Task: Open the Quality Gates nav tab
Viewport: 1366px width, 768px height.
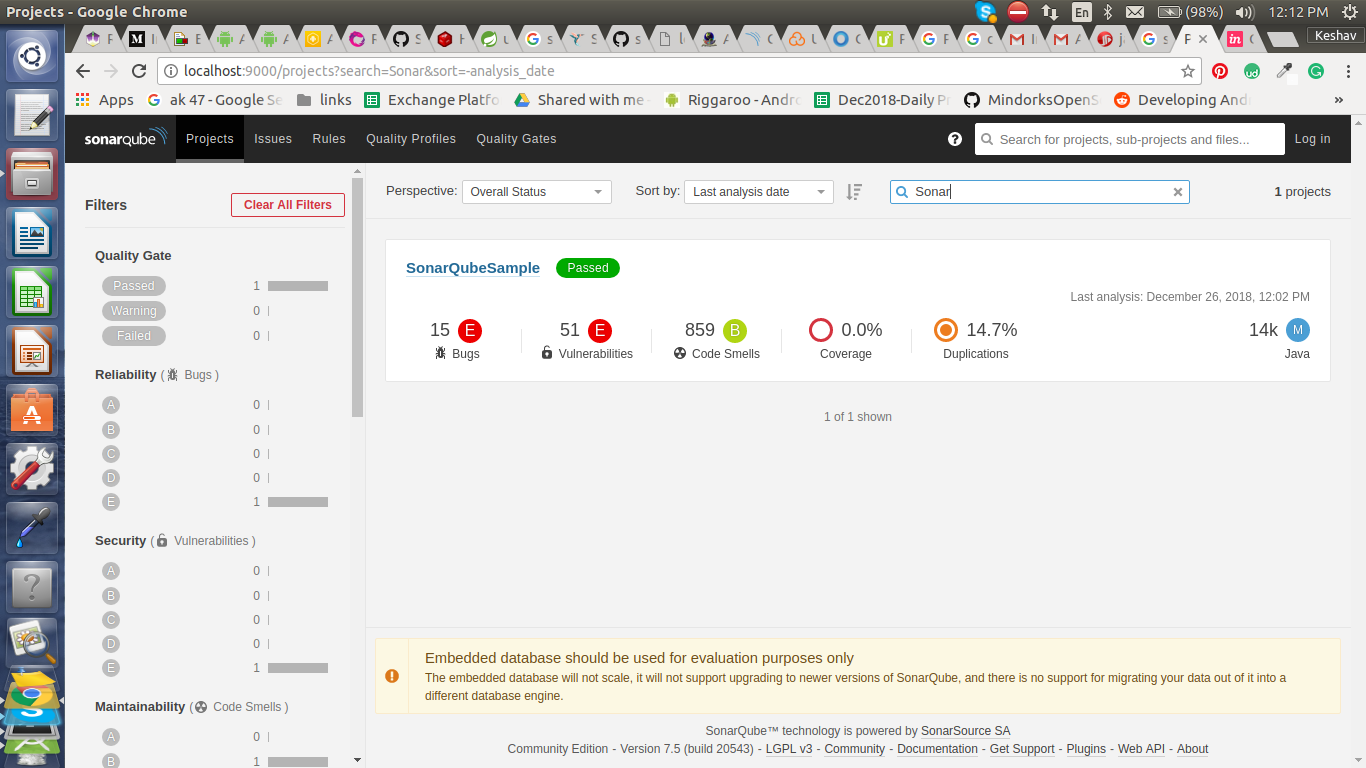Action: pyautogui.click(x=516, y=139)
